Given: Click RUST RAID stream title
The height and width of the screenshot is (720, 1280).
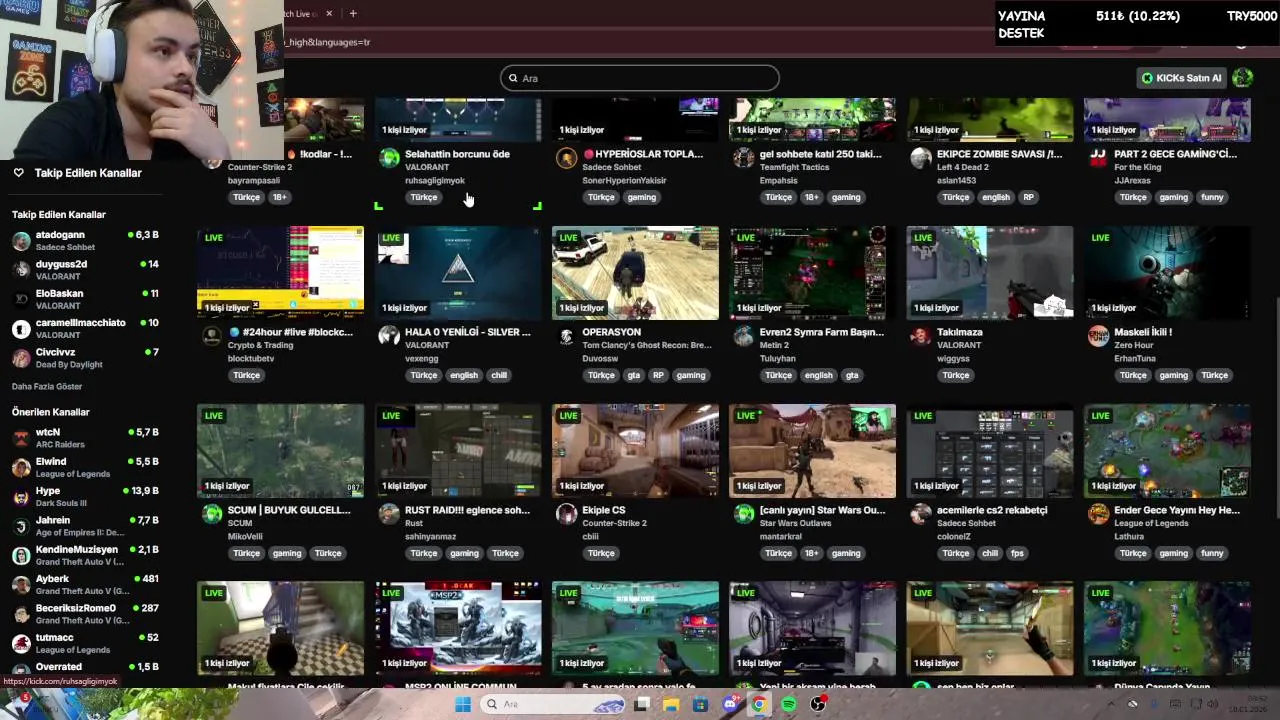Looking at the screenshot, I should pos(467,510).
